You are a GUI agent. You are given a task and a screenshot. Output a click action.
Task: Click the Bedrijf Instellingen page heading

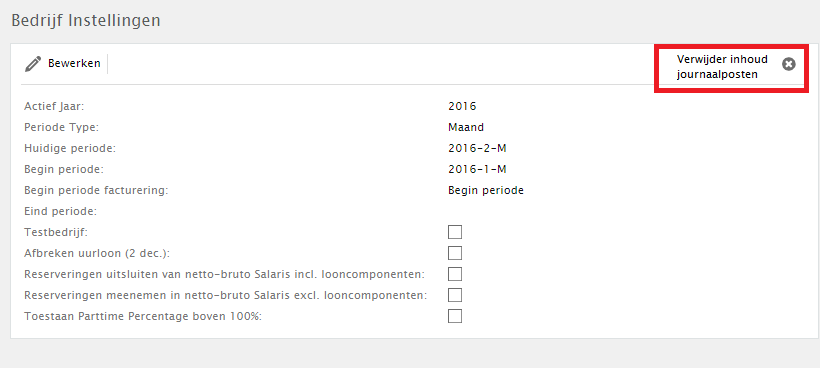point(86,20)
